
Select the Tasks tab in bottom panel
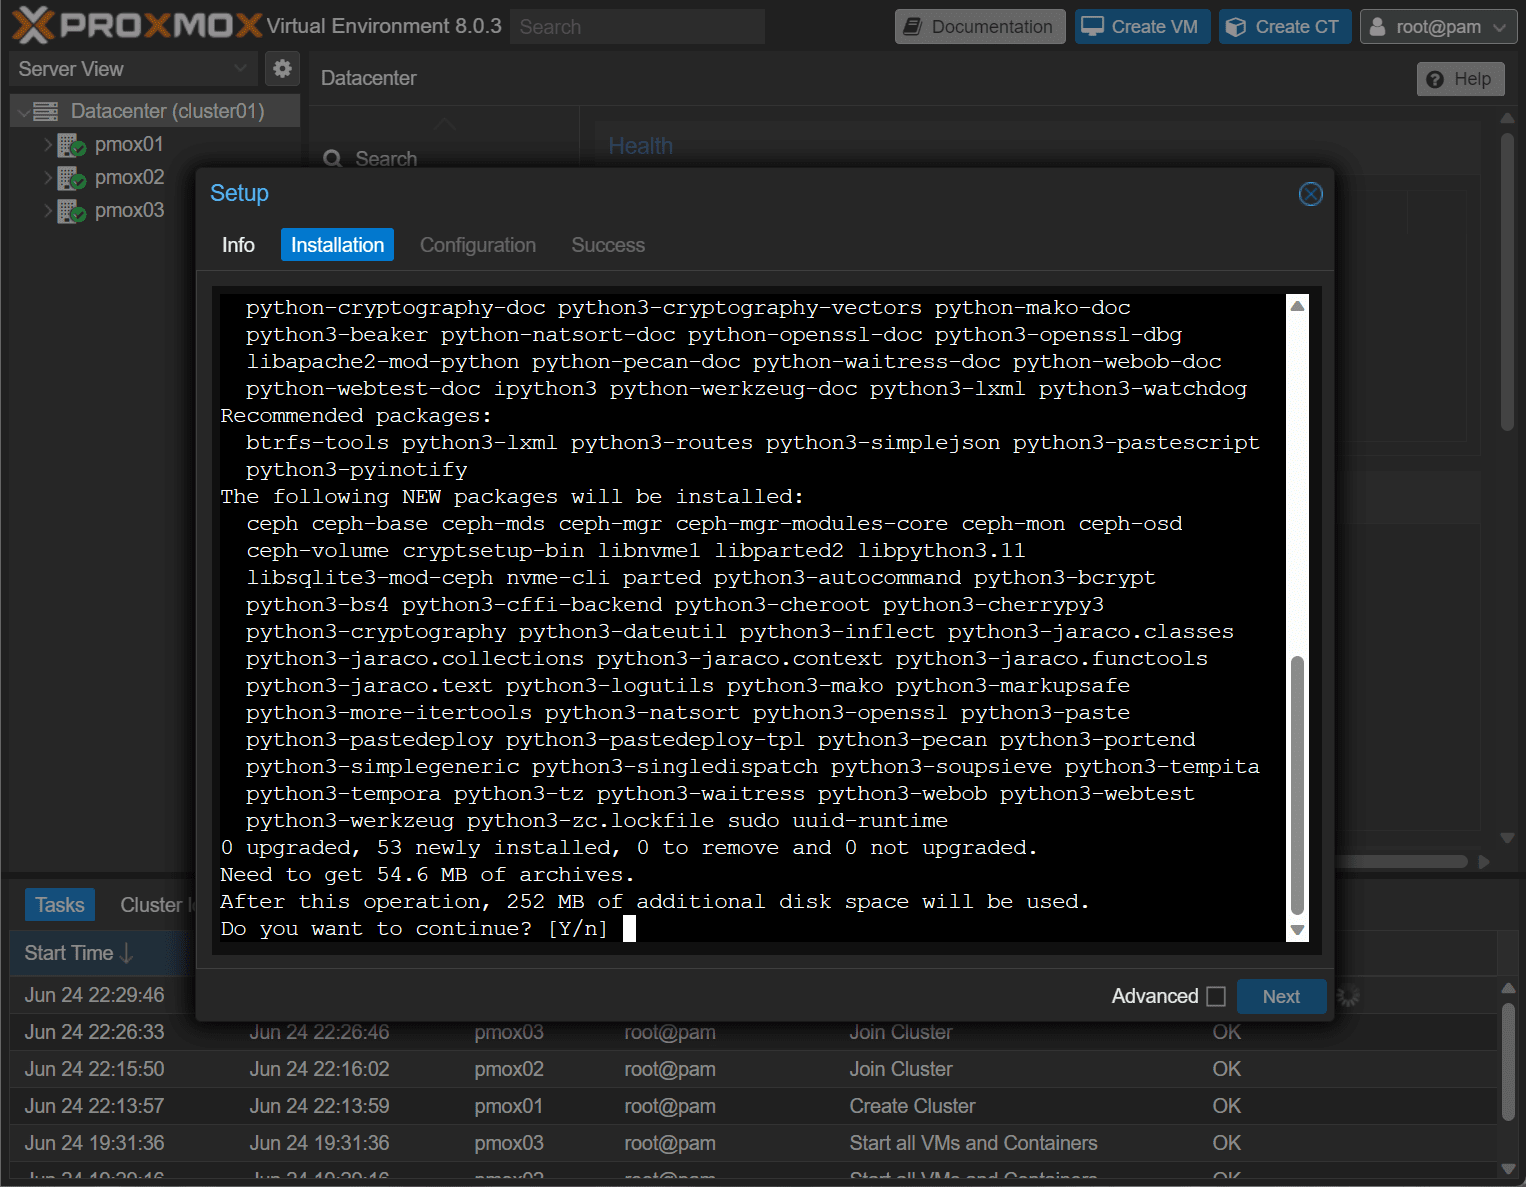[x=60, y=905]
